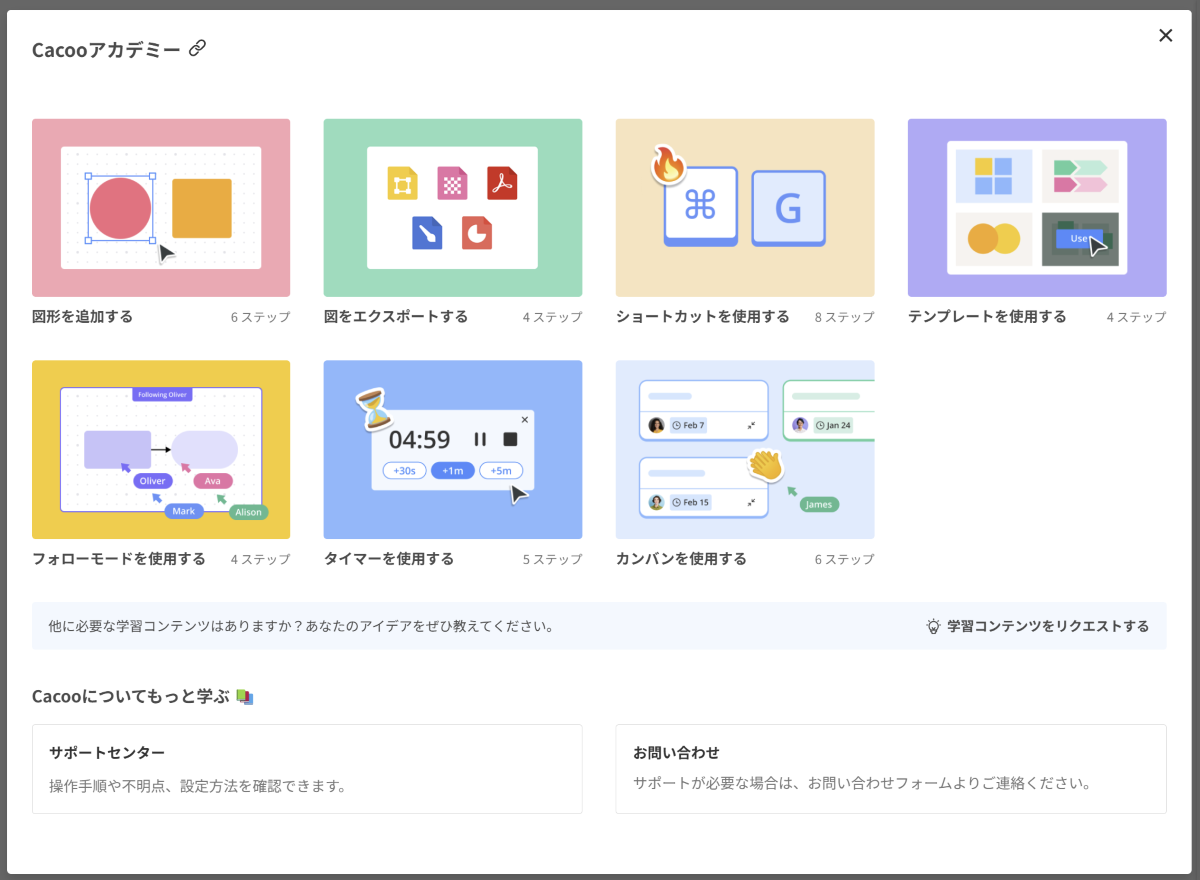Open the フォローモードを使用する tutorial thumbnail
The image size is (1200, 880).
(x=161, y=450)
